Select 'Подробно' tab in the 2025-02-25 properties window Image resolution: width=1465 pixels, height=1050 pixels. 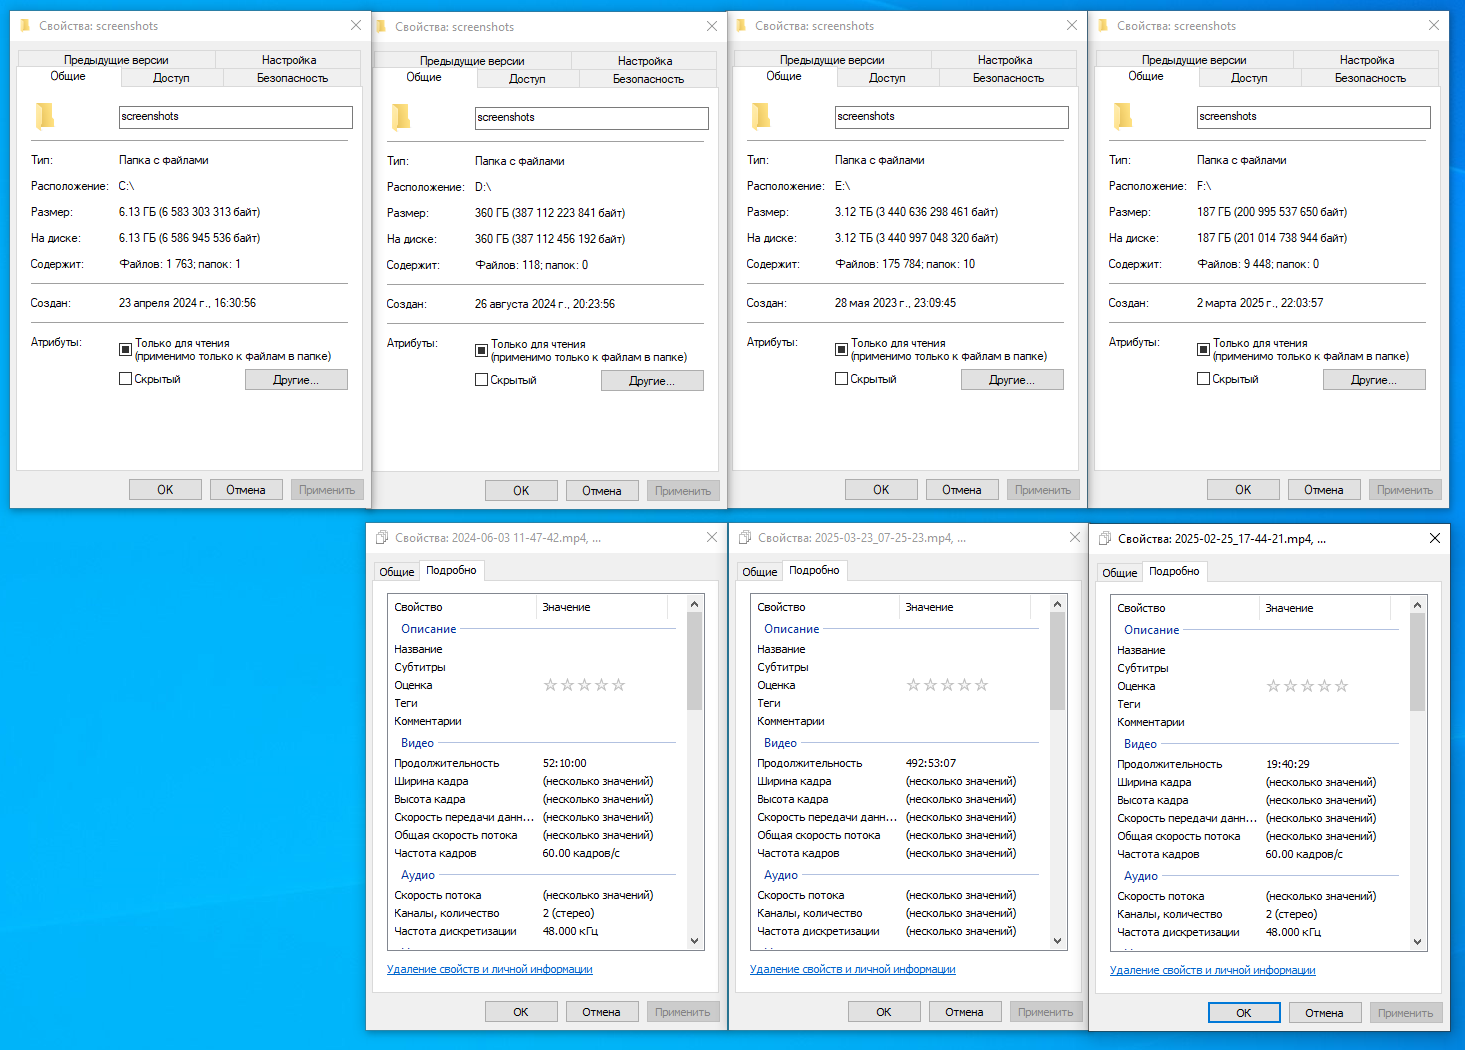(1174, 571)
